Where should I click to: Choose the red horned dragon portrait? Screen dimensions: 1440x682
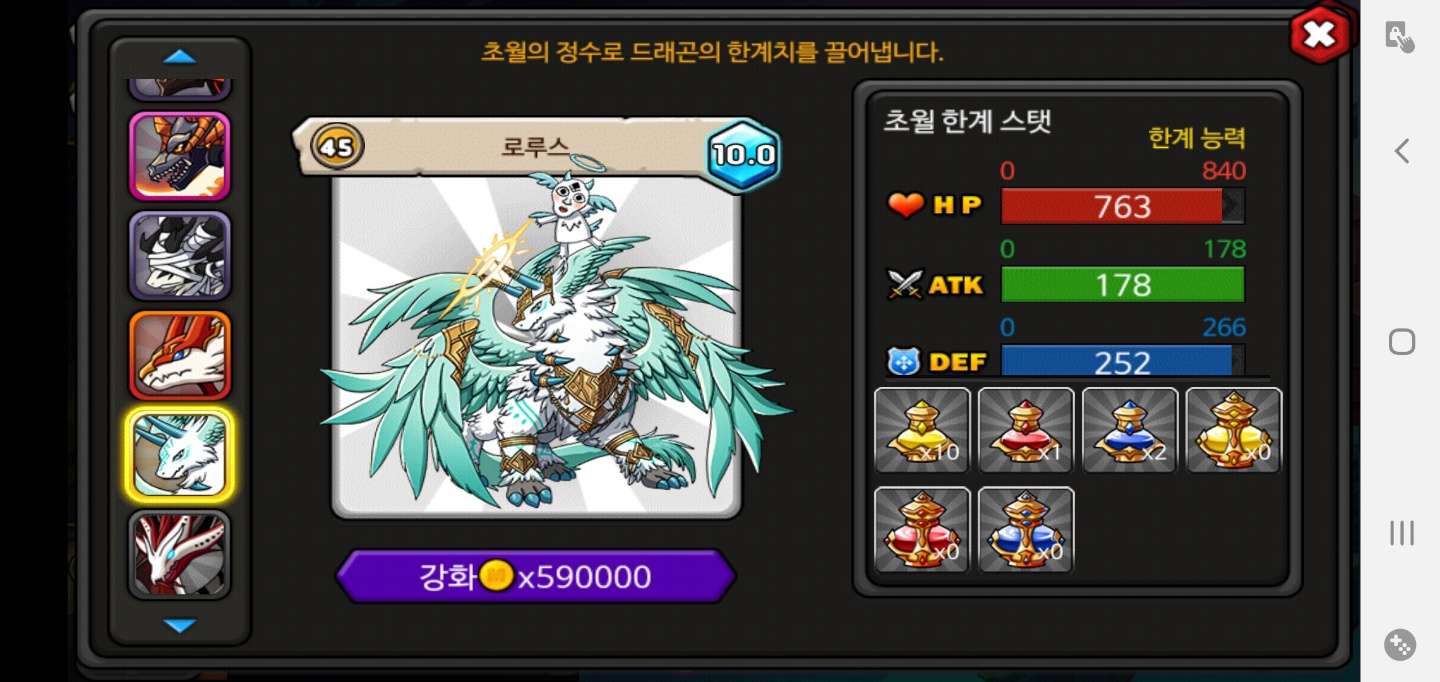(x=180, y=355)
